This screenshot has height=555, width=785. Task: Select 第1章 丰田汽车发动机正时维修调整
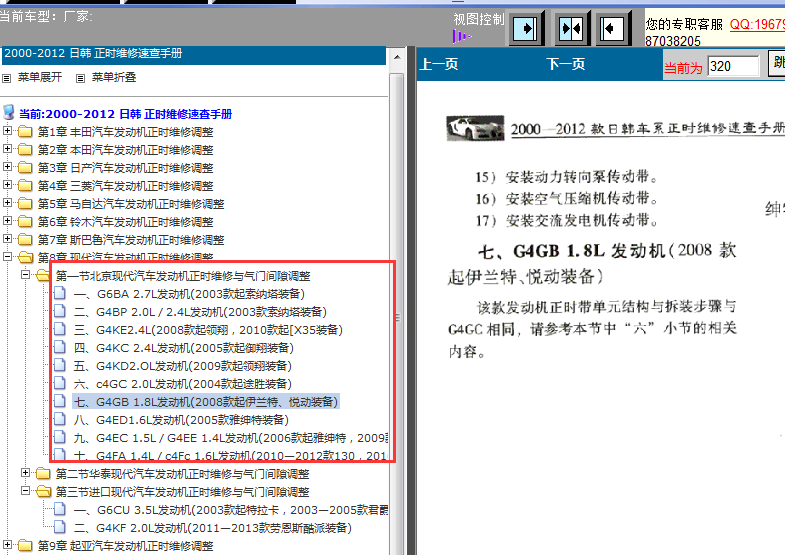126,132
